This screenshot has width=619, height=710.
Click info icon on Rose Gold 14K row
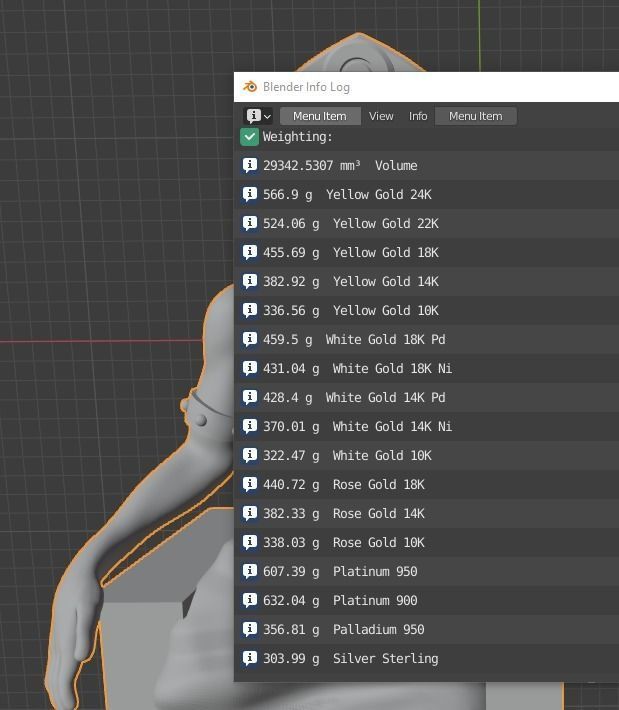click(250, 513)
